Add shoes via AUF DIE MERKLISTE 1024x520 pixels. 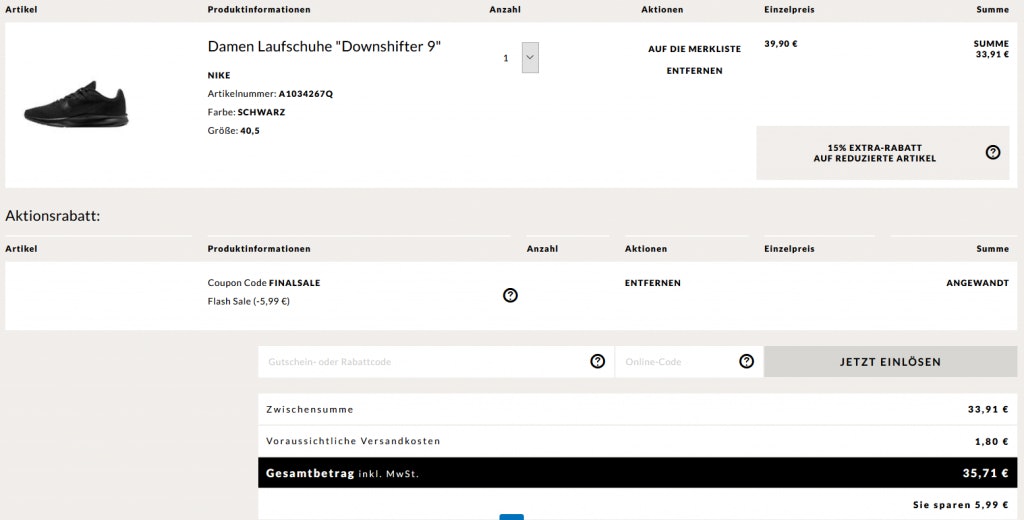(x=694, y=49)
